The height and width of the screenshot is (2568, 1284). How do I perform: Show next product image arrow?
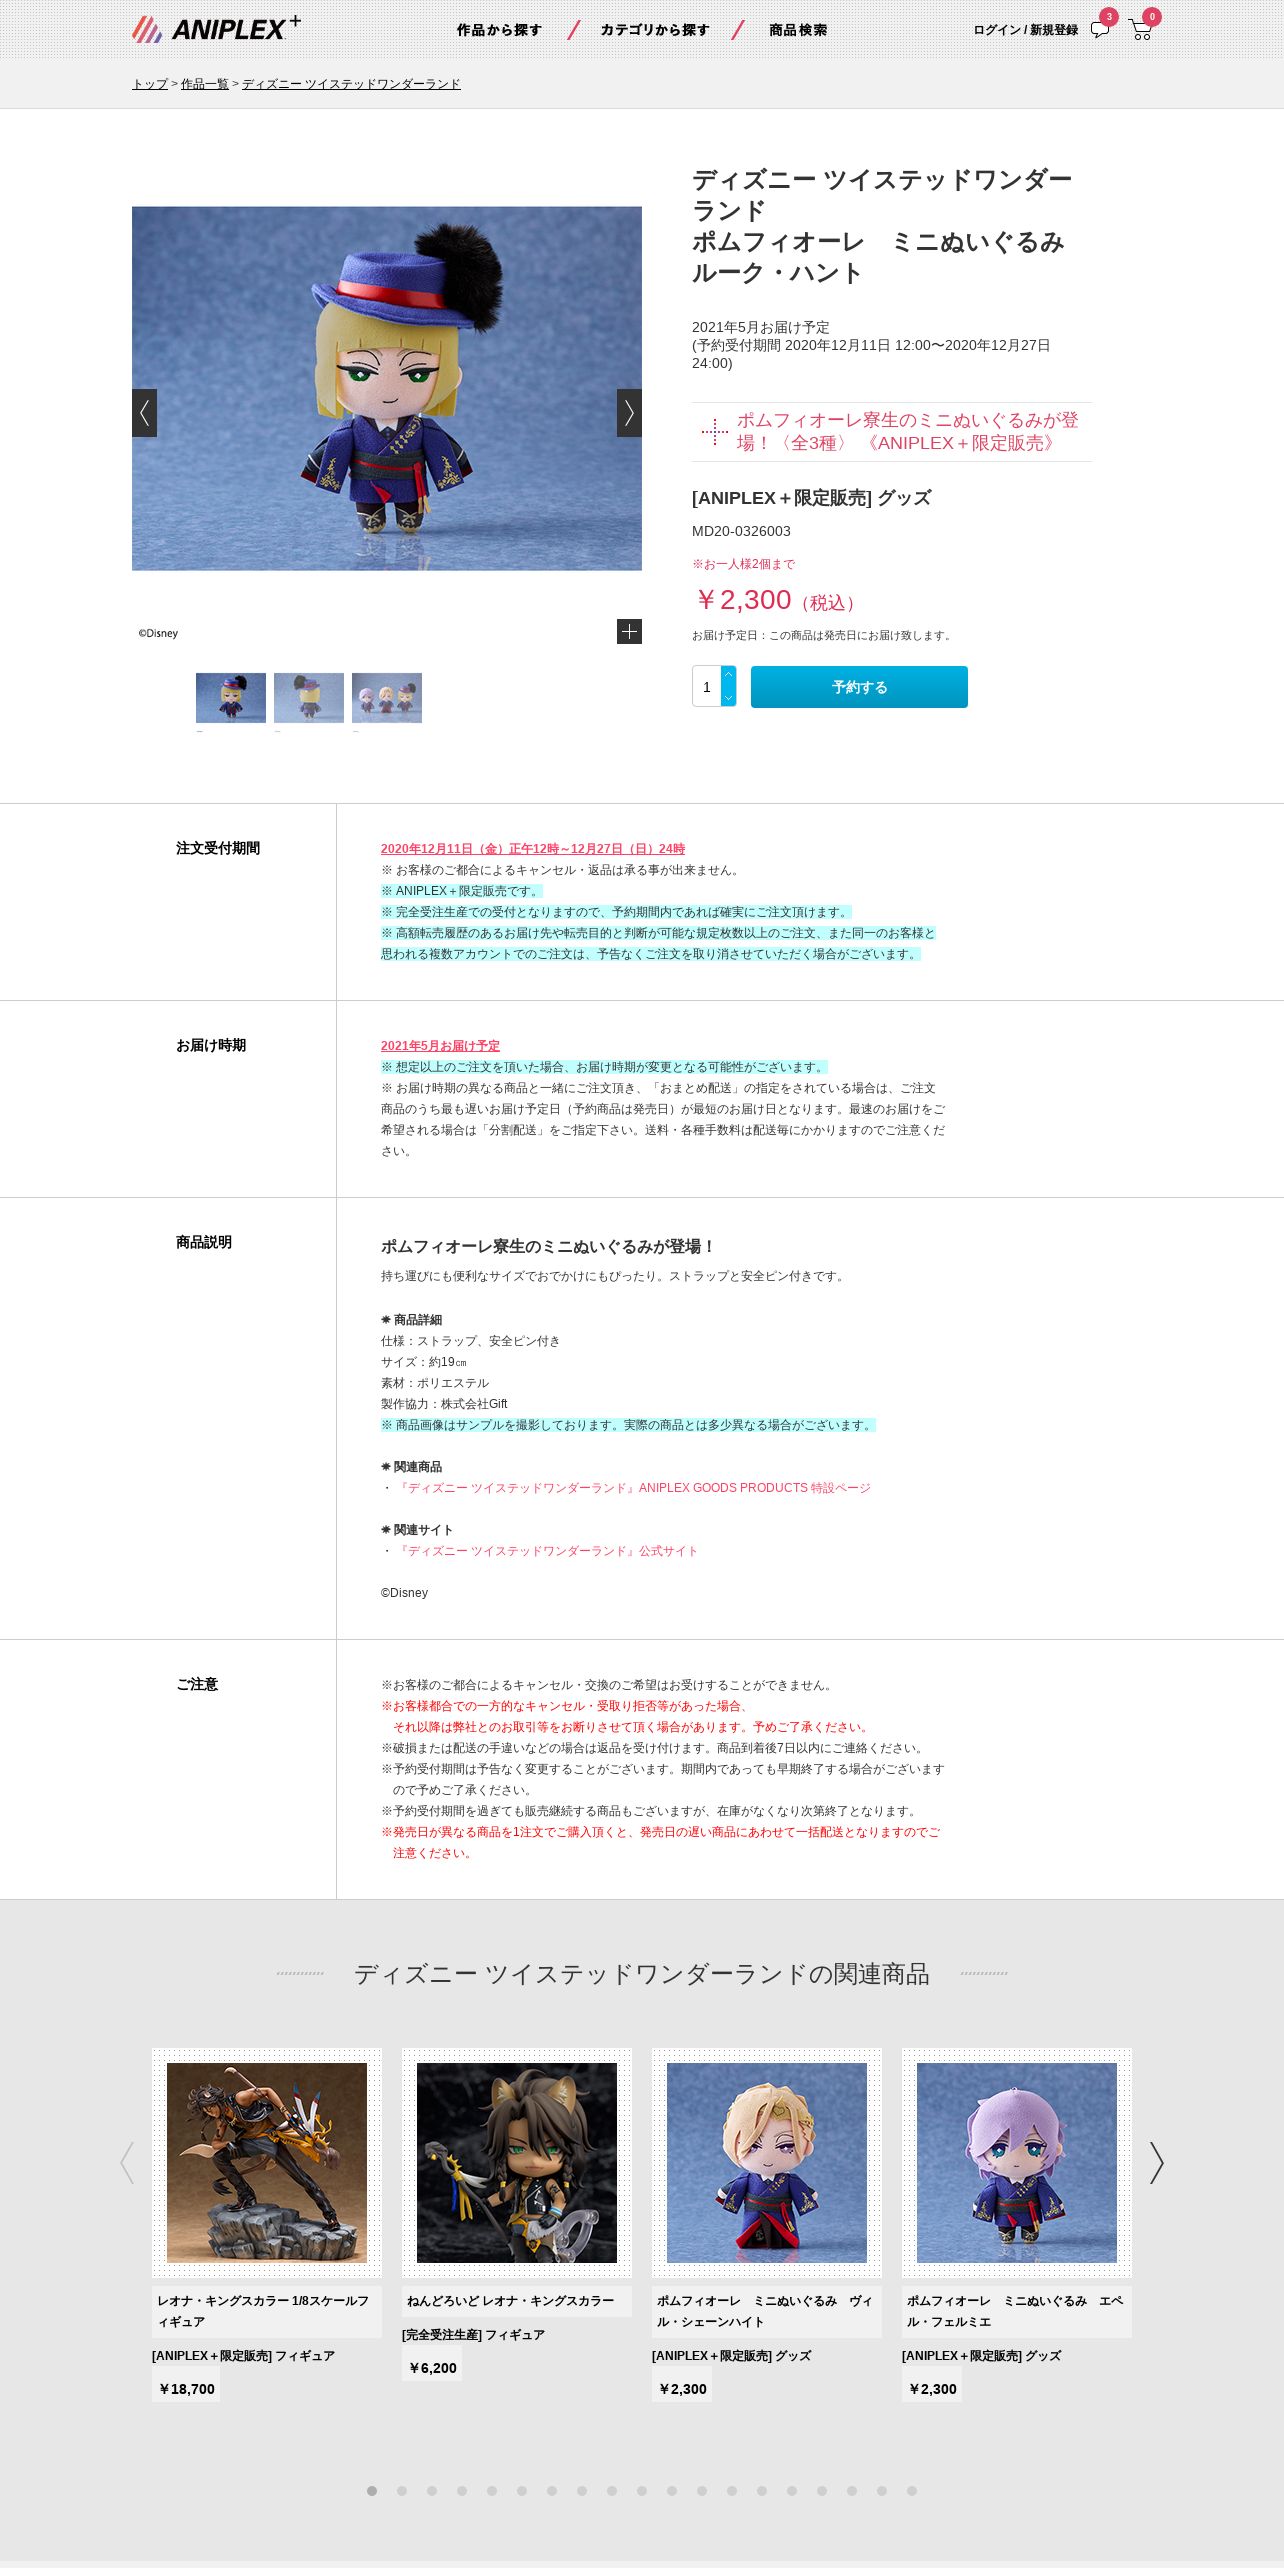tap(629, 413)
